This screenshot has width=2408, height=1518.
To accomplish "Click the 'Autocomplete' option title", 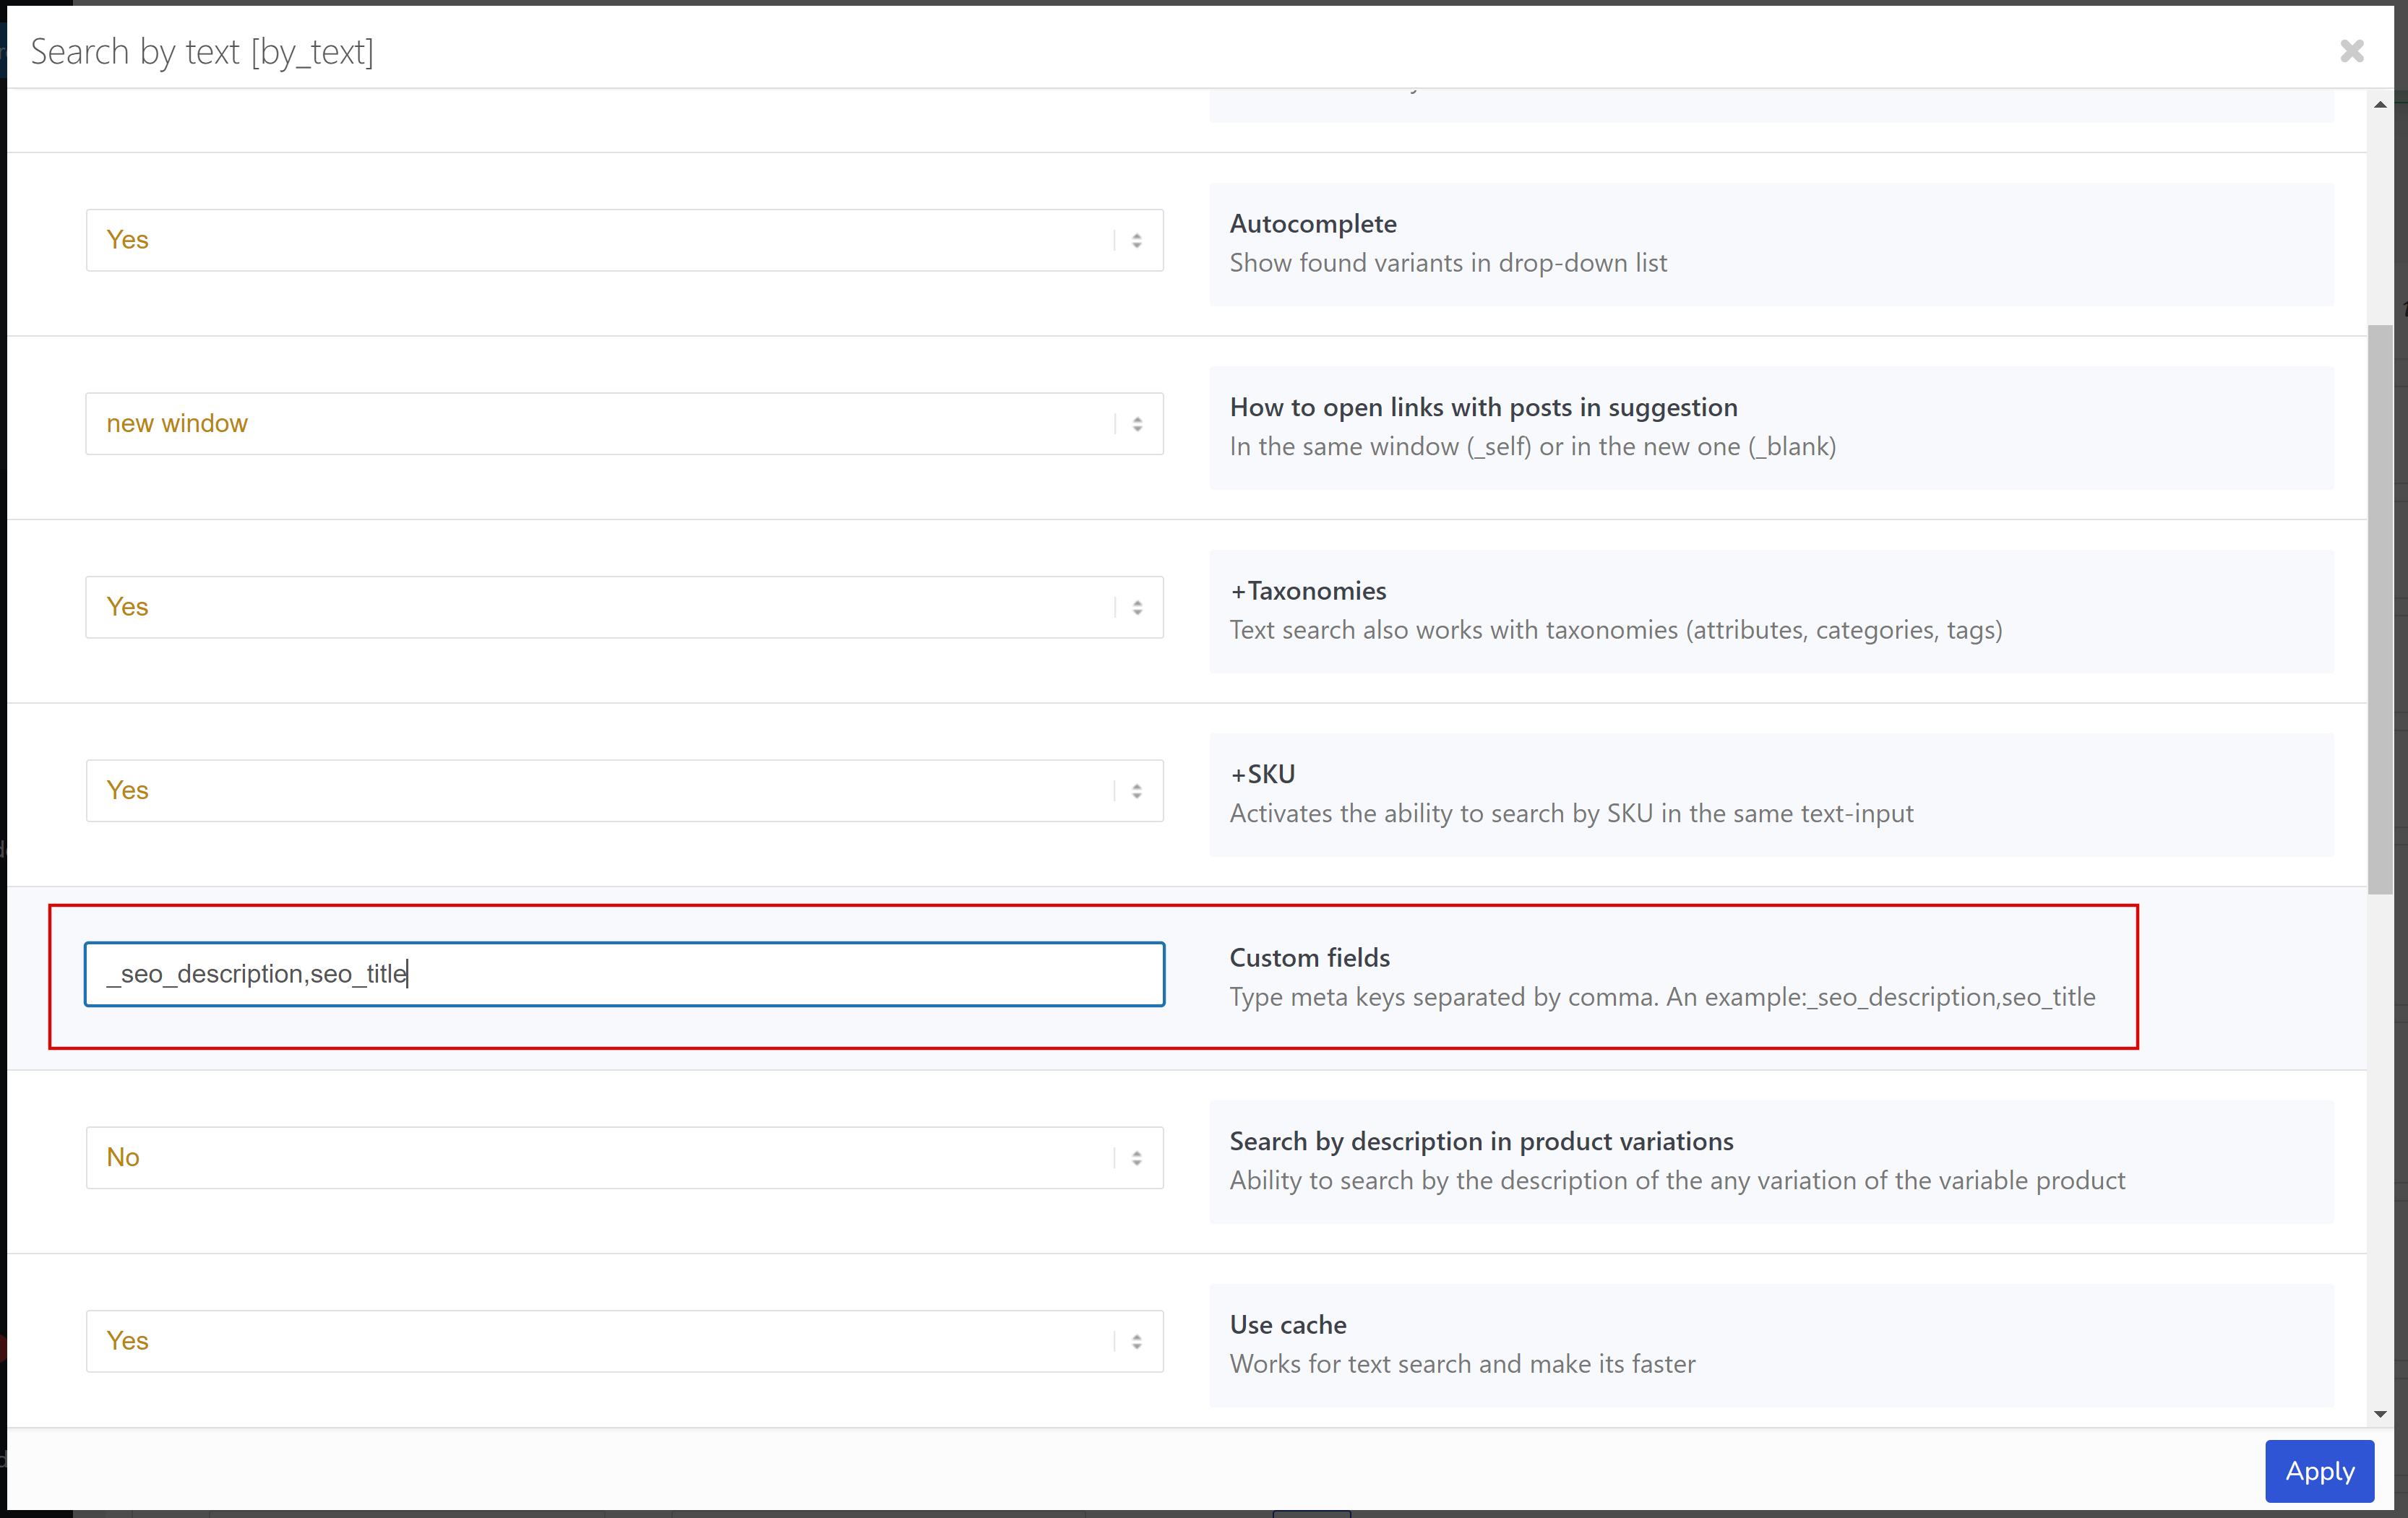I will point(1313,224).
